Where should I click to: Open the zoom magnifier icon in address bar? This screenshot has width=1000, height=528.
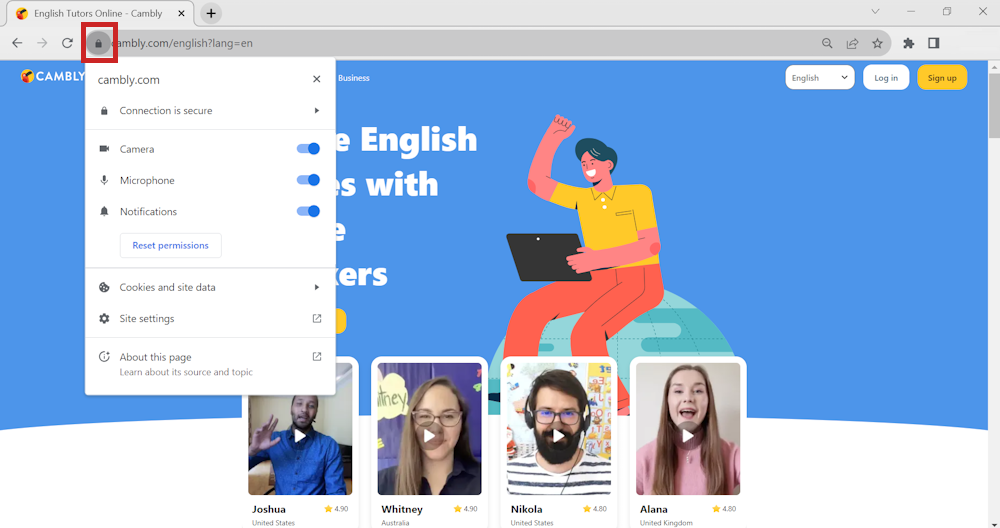[827, 44]
